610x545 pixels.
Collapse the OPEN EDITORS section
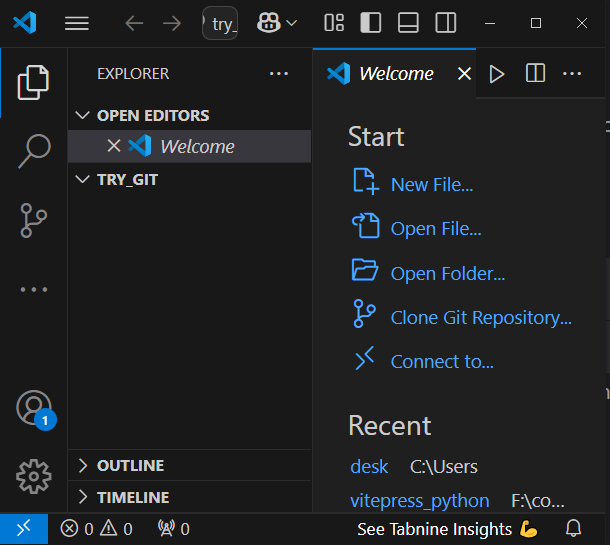pos(152,115)
